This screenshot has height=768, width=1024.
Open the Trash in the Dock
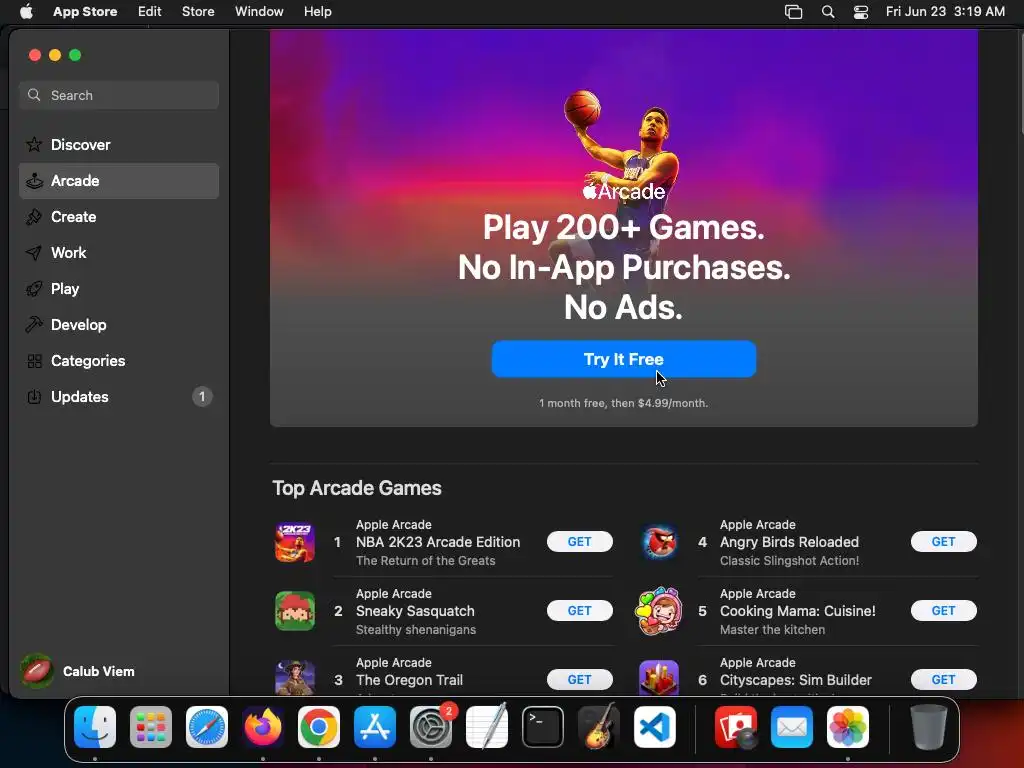(x=928, y=727)
